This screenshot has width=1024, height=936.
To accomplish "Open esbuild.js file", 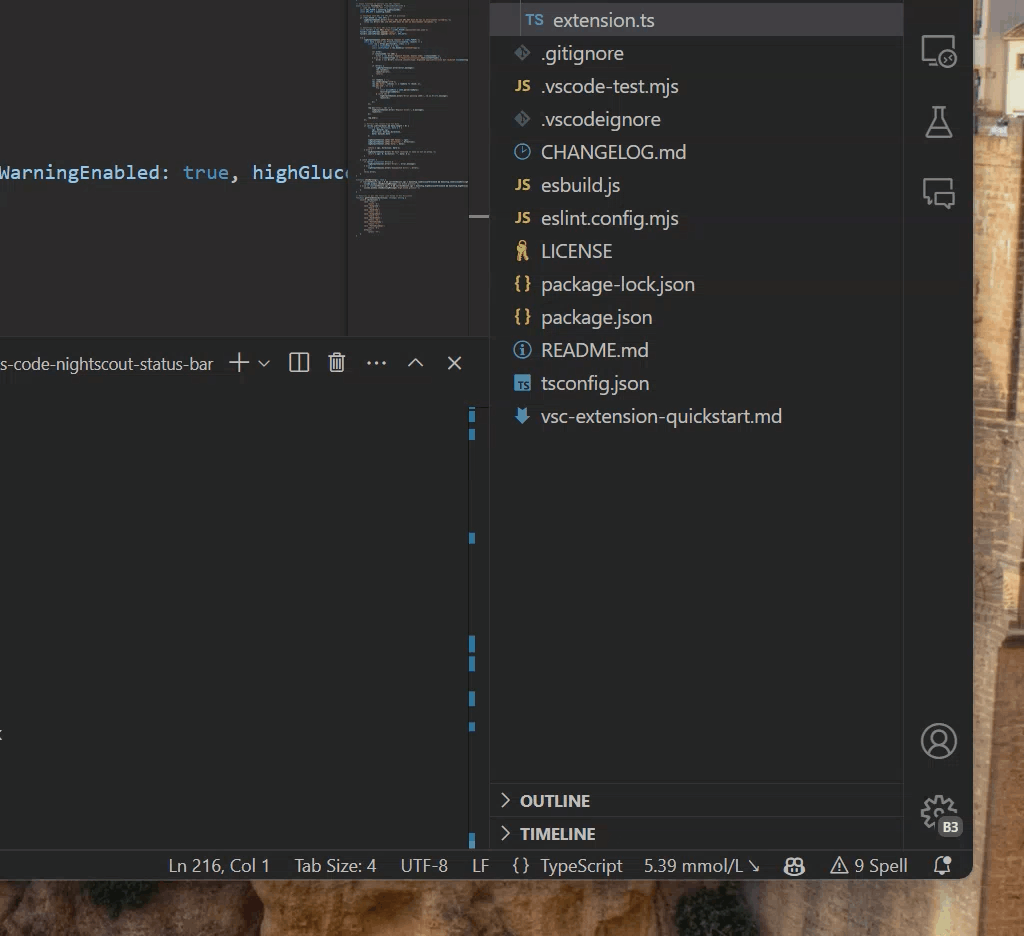I will [696, 186].
